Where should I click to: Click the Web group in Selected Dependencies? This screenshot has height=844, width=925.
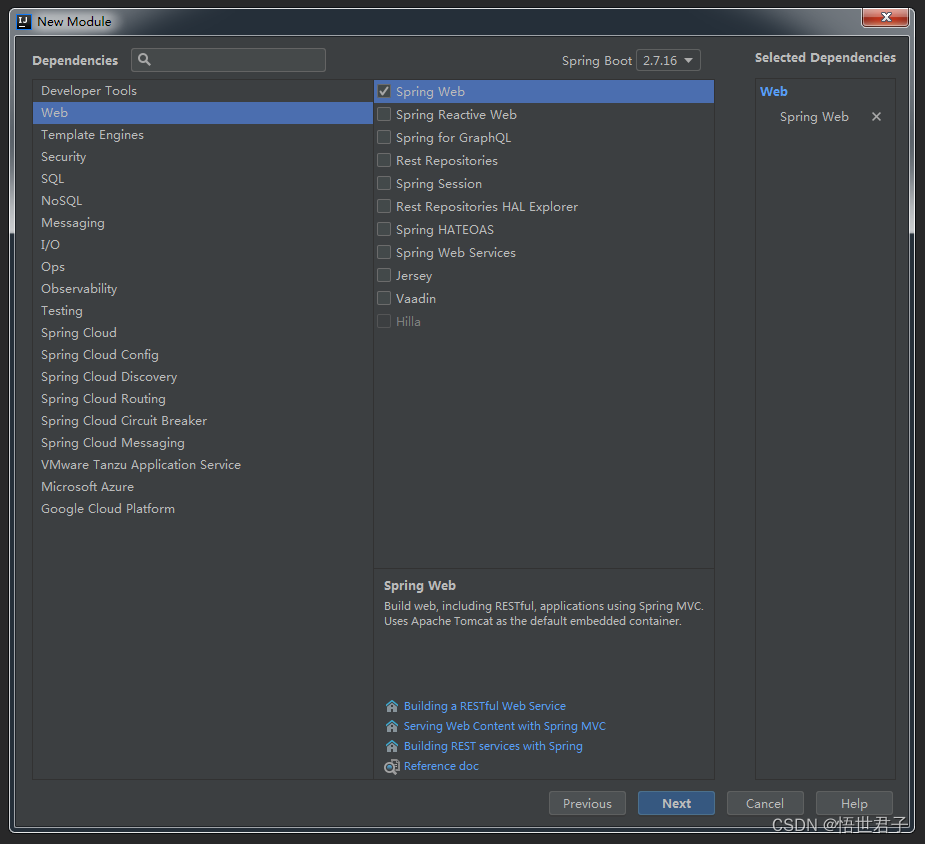click(x=773, y=91)
